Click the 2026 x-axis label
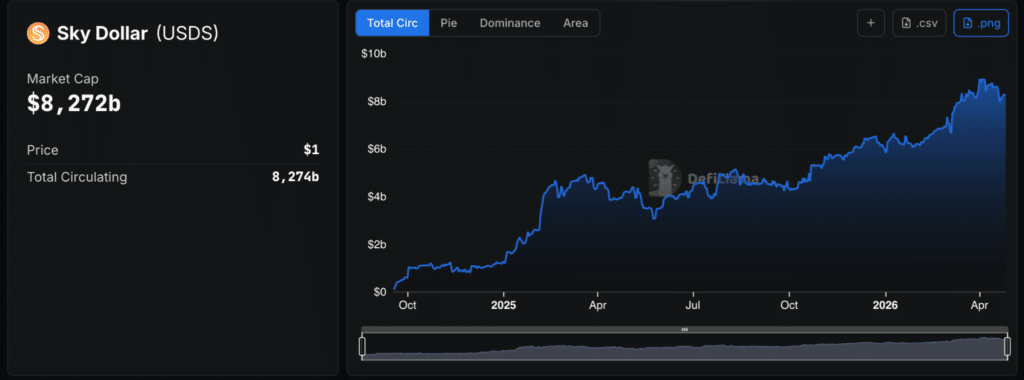 coord(886,305)
